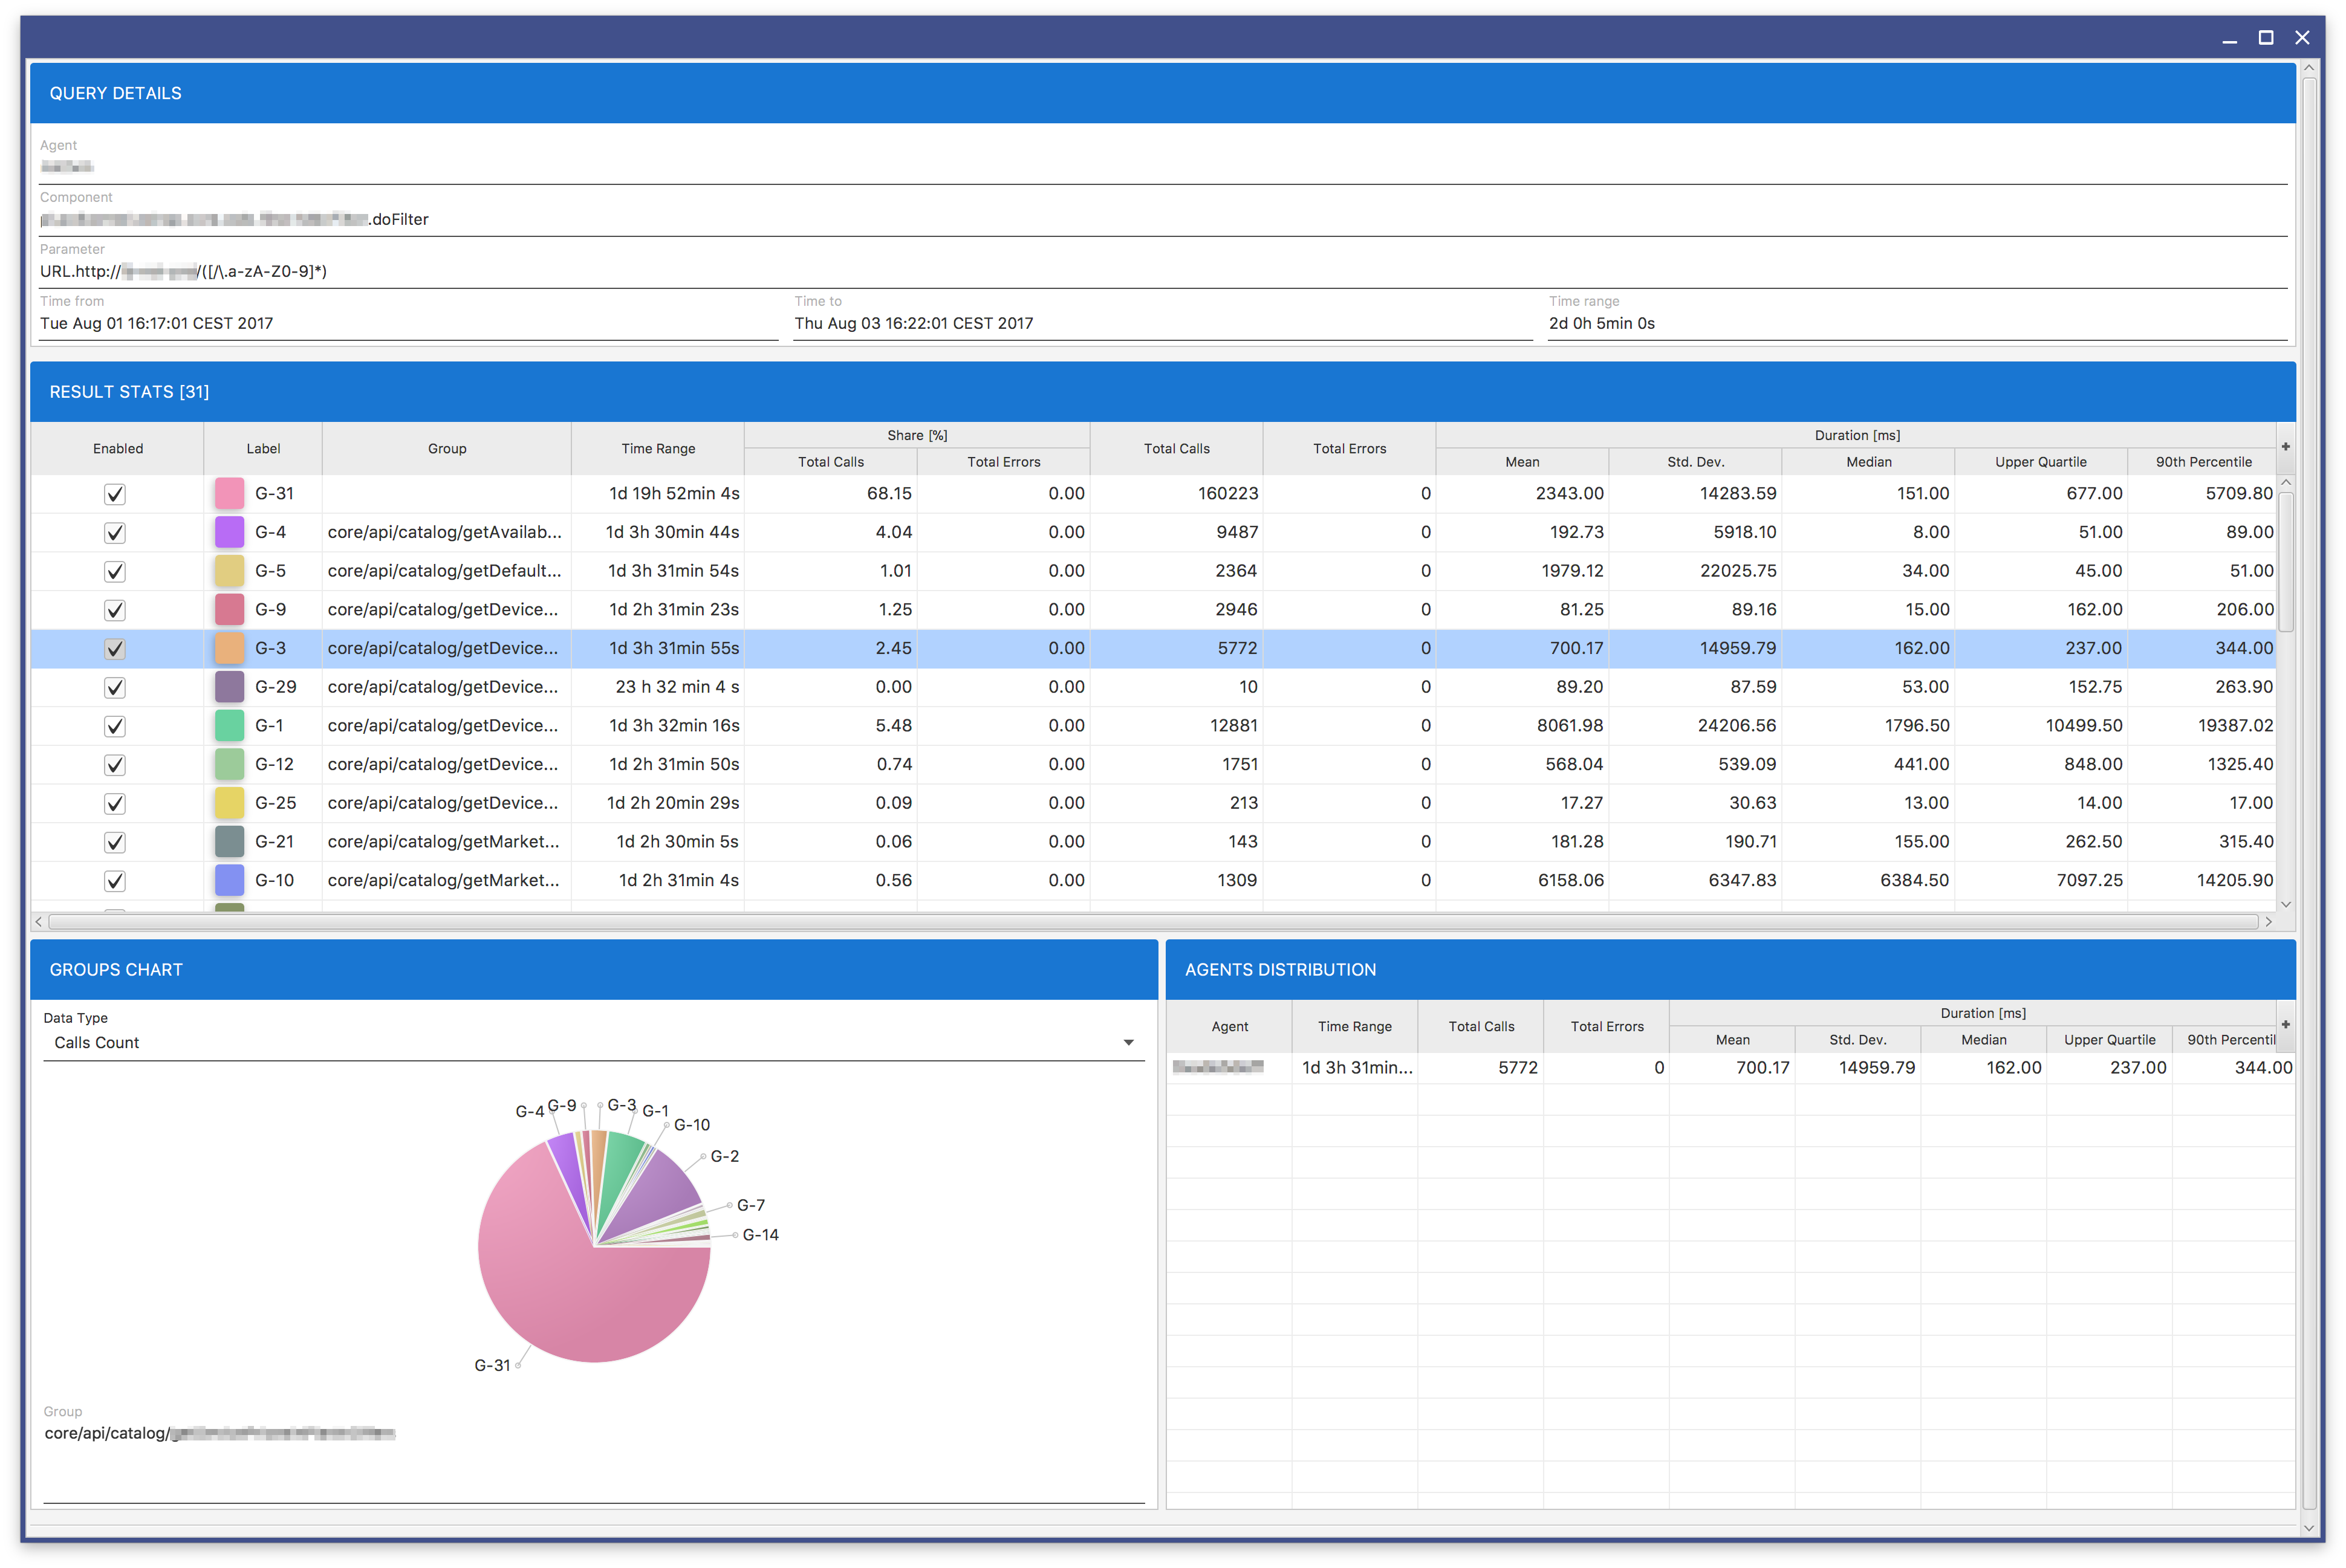Sort Result Stats by Upper Quartile header
Screen dimensions: 2346x1568
pos(2041,461)
